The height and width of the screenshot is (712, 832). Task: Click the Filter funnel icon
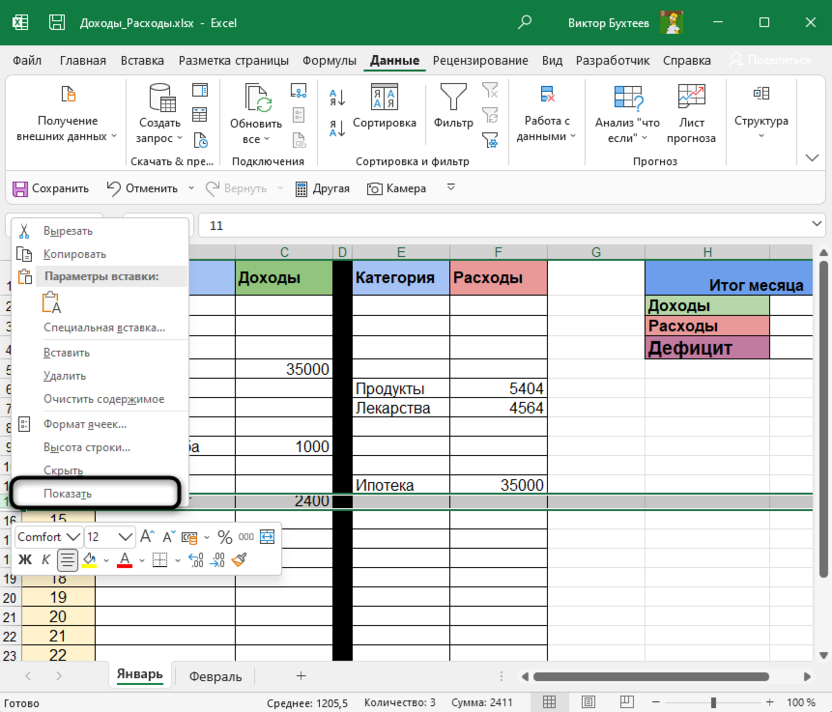[453, 99]
